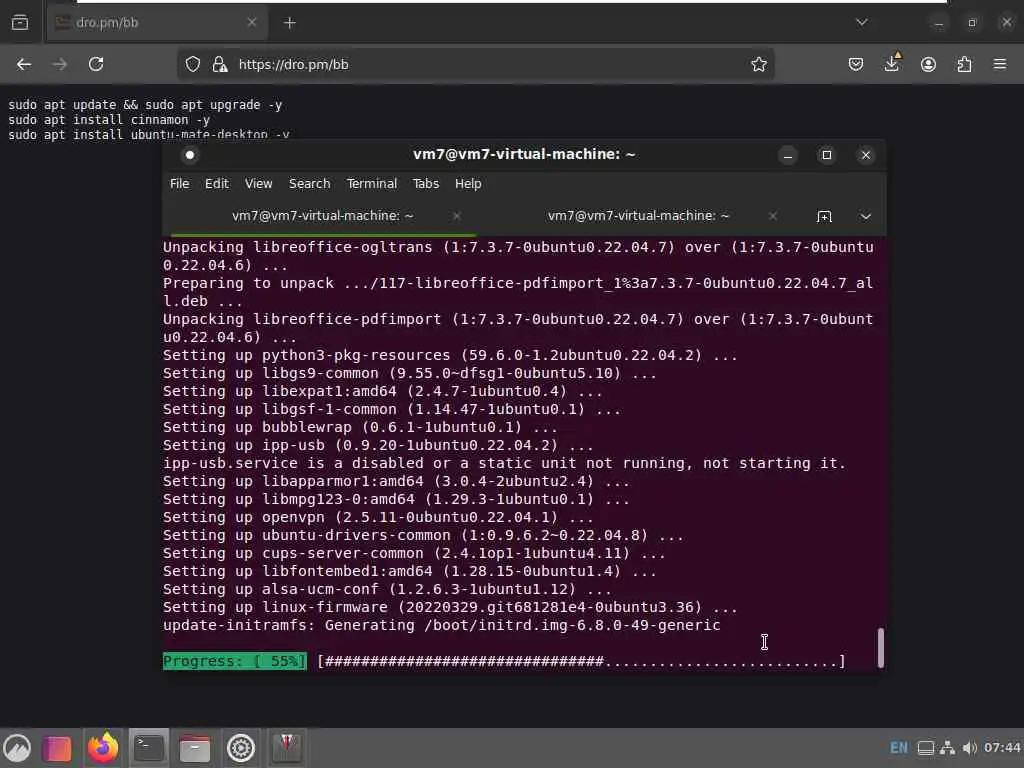Open the terminal Edit menu
1024x768 pixels.
click(217, 184)
